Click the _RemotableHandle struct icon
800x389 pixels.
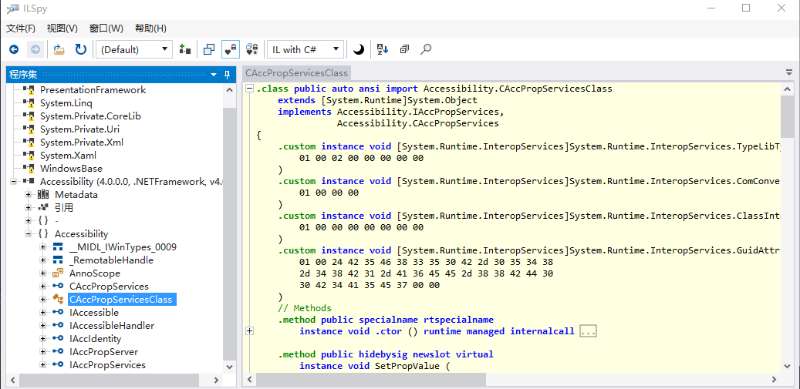(58, 260)
